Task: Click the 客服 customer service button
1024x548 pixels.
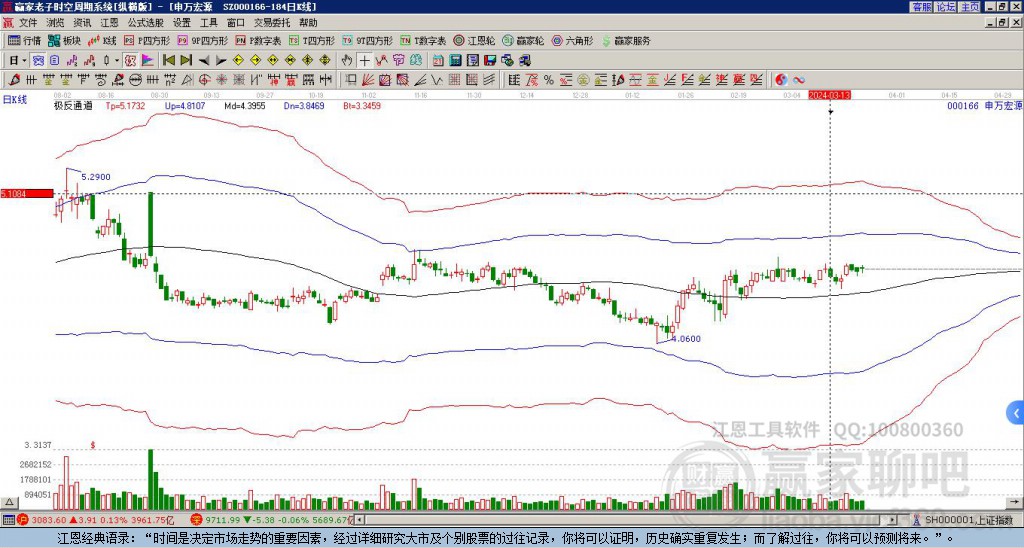Action: coord(921,7)
